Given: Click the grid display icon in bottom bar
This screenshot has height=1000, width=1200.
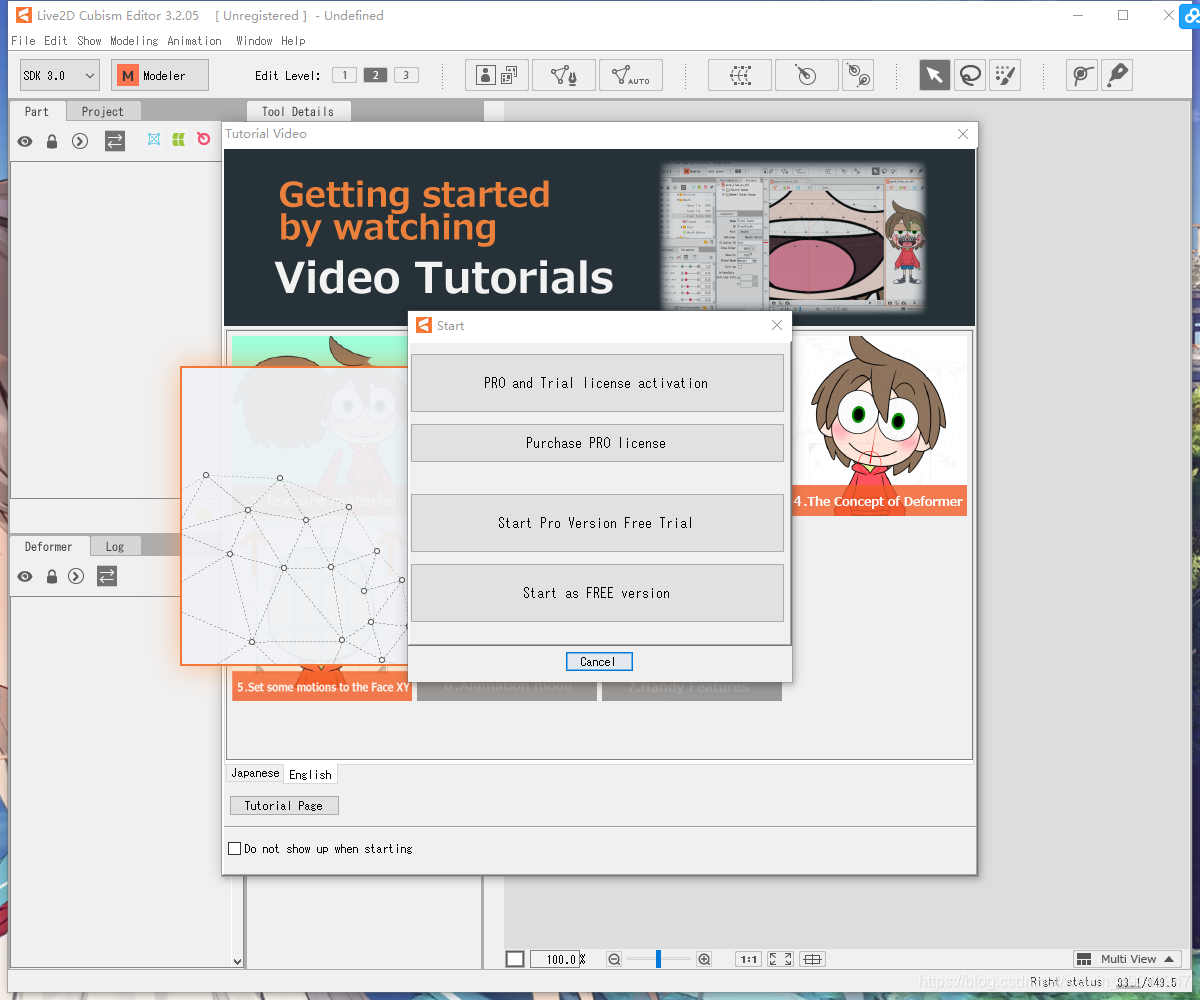Looking at the screenshot, I should point(813,959).
